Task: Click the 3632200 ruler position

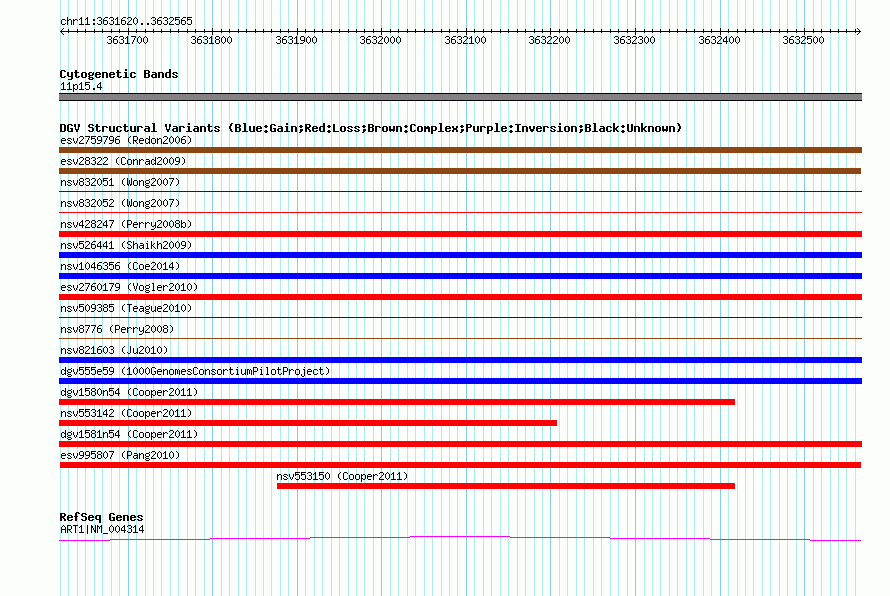Action: tap(549, 40)
